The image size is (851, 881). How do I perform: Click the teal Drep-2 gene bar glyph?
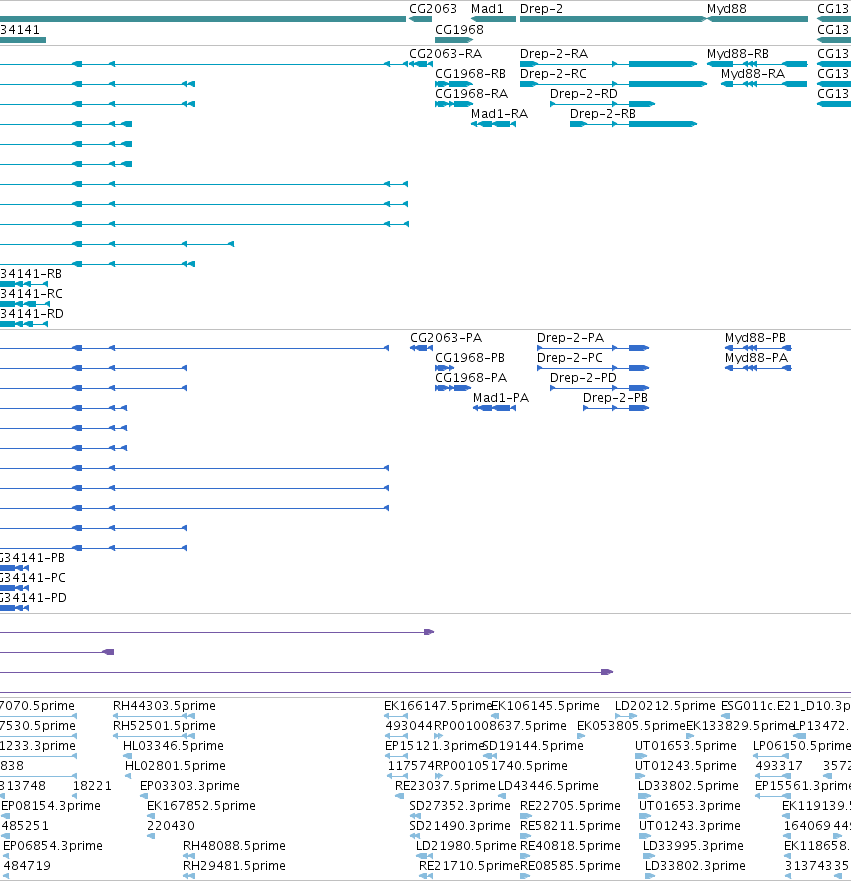click(x=612, y=19)
